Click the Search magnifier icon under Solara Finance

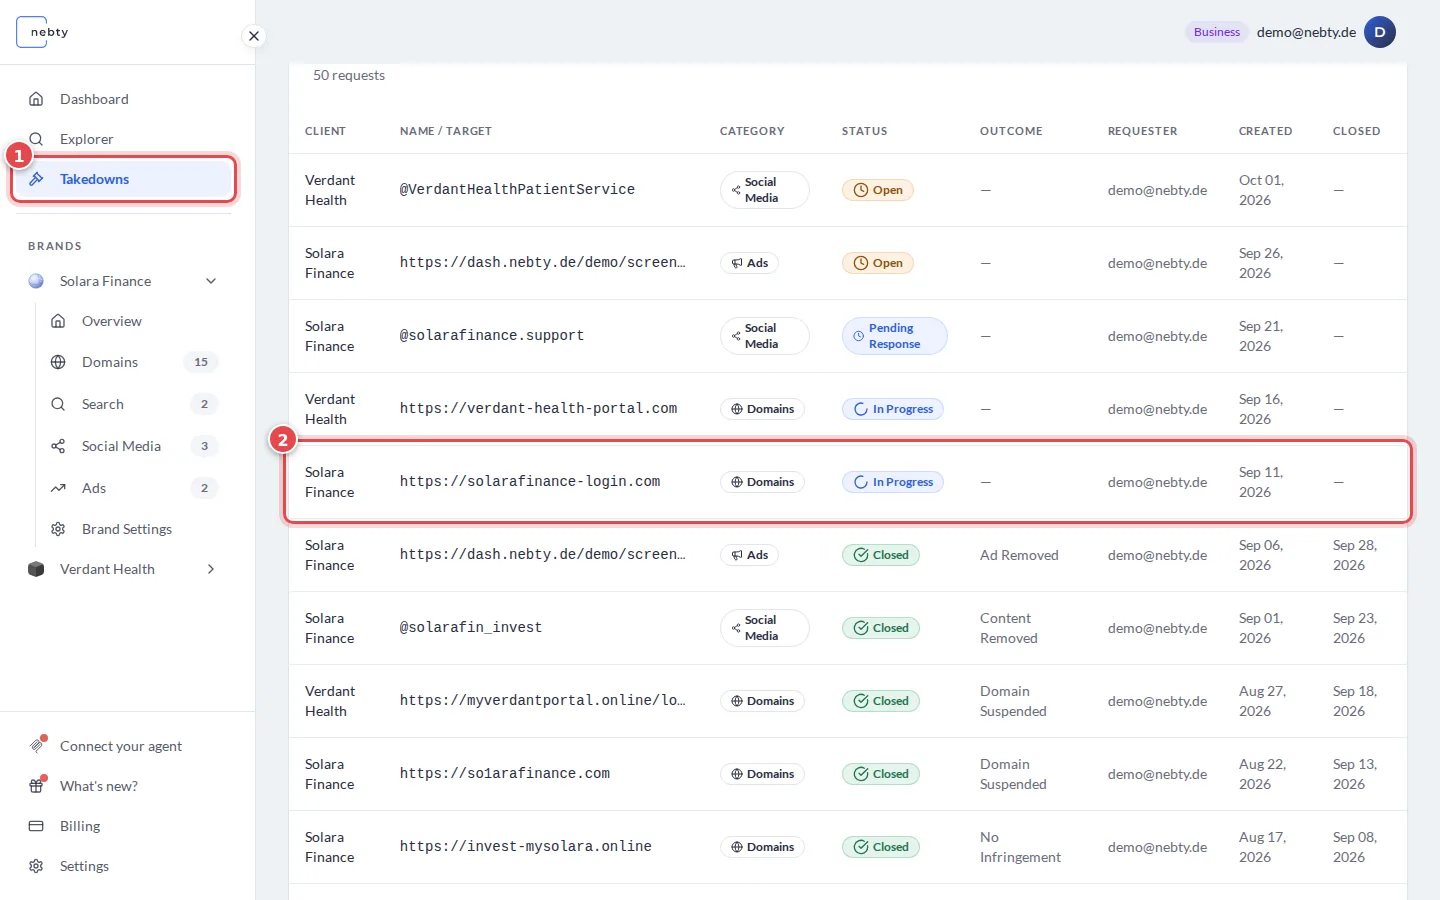58,404
